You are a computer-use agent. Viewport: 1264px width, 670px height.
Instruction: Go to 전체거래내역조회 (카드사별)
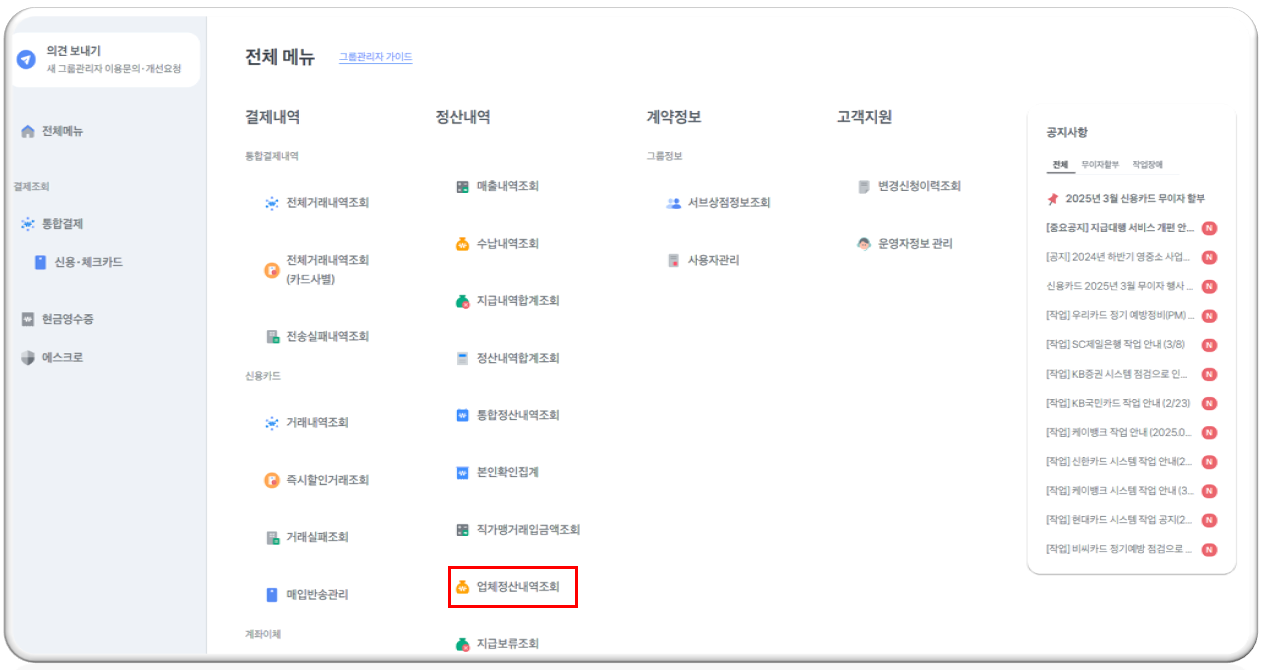coord(327,269)
